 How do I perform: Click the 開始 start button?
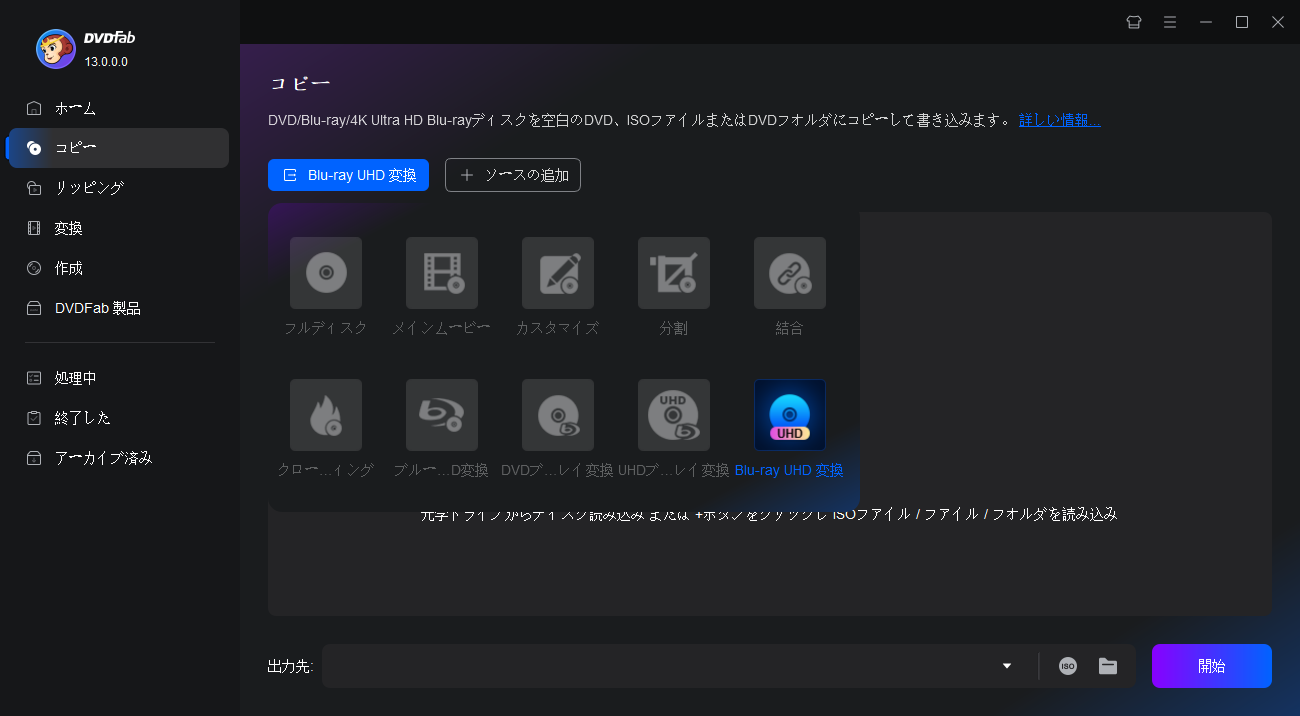(x=1212, y=666)
